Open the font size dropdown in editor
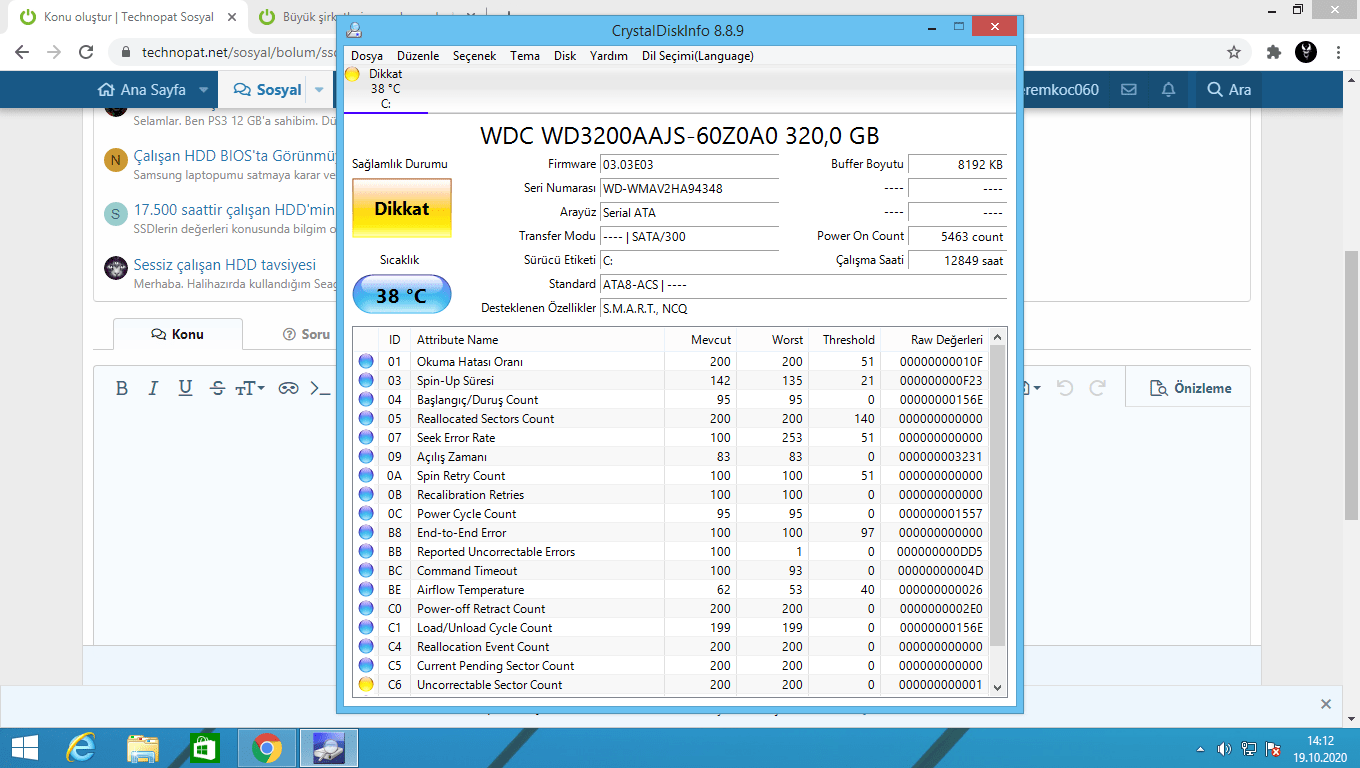Screen dimensions: 1360x768 pos(250,388)
